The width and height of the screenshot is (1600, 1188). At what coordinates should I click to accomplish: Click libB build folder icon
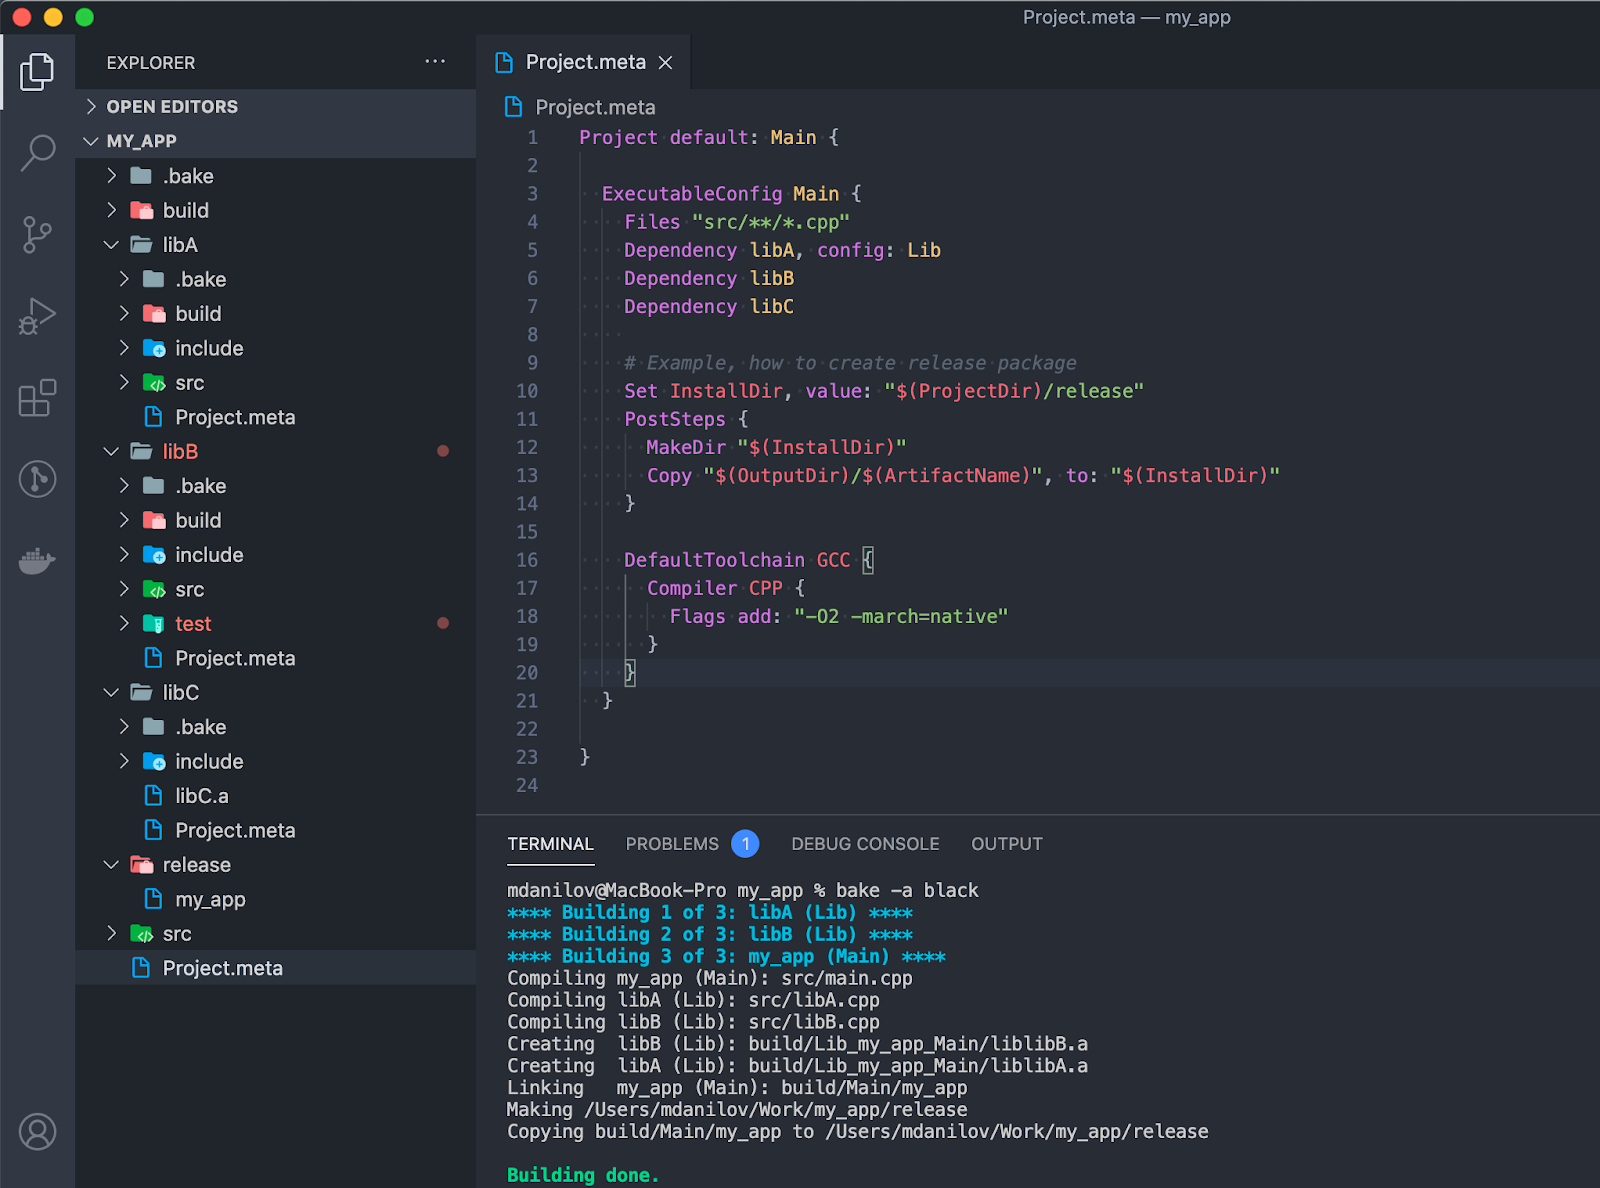click(154, 521)
